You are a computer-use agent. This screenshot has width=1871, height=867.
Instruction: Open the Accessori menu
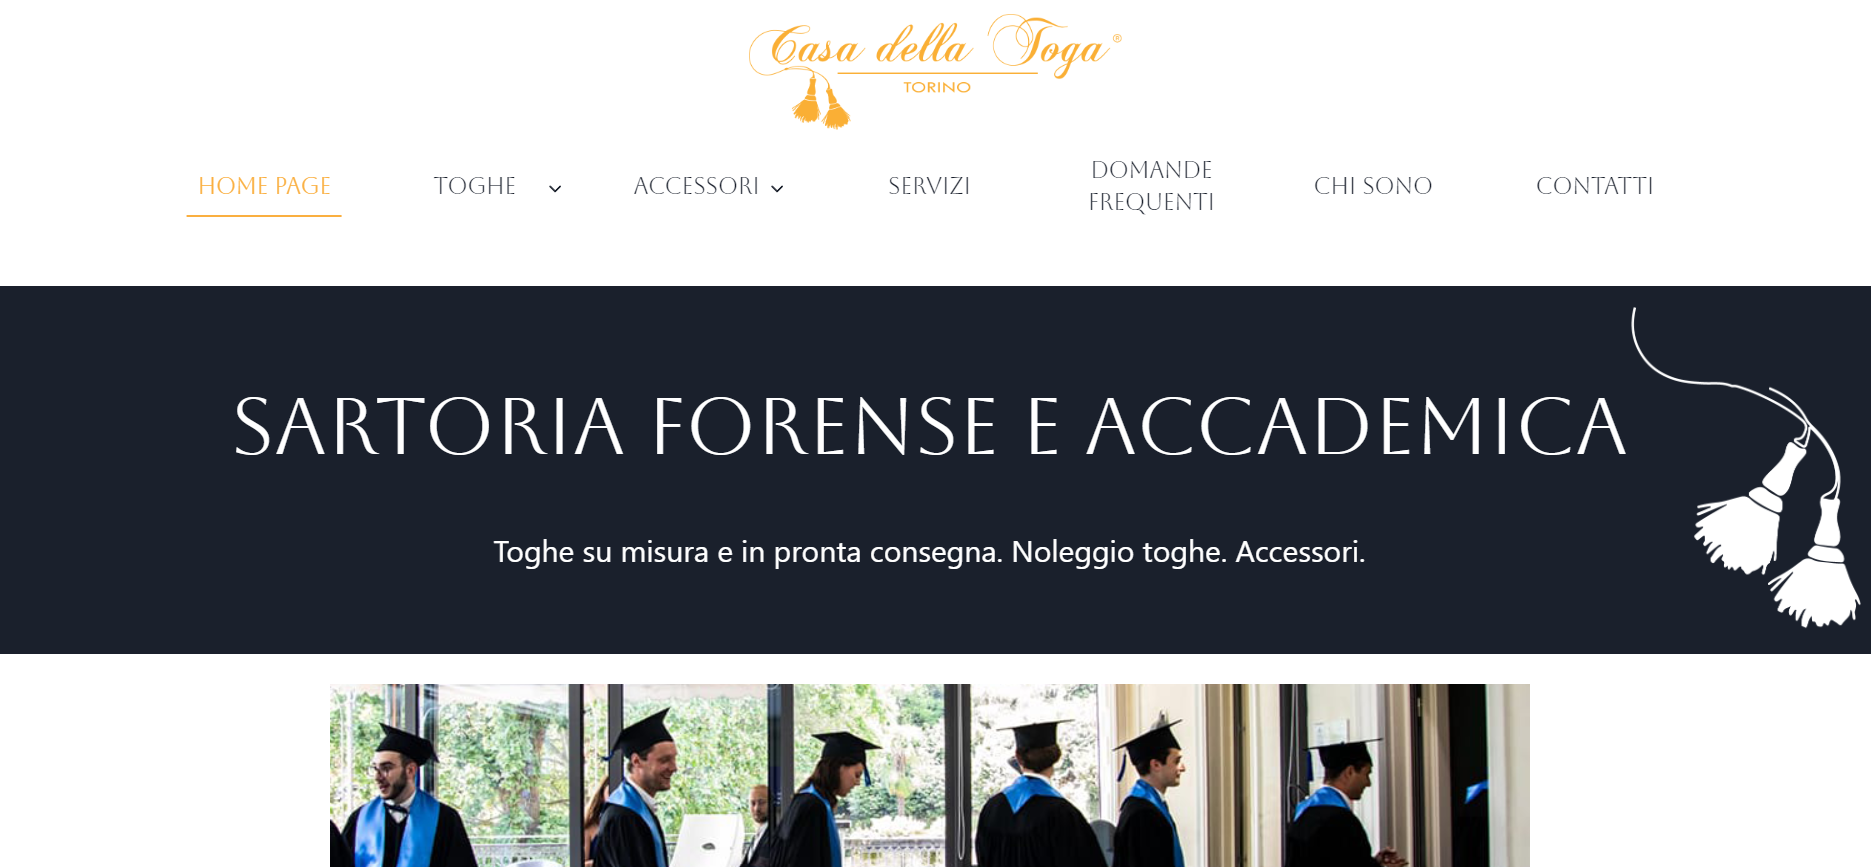(696, 186)
